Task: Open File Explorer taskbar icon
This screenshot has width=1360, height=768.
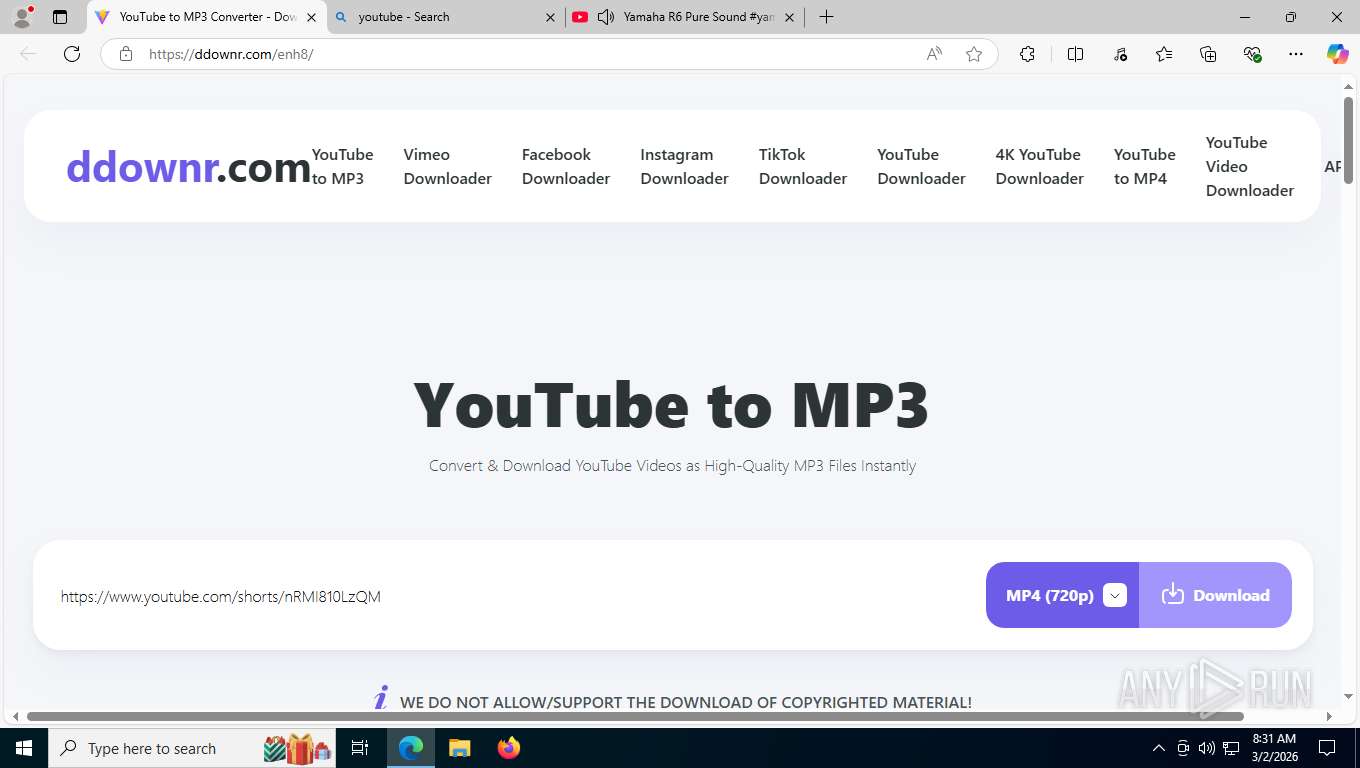Action: 459,748
